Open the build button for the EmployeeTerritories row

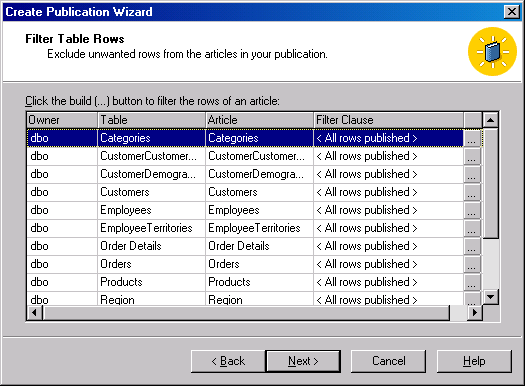[472, 228]
